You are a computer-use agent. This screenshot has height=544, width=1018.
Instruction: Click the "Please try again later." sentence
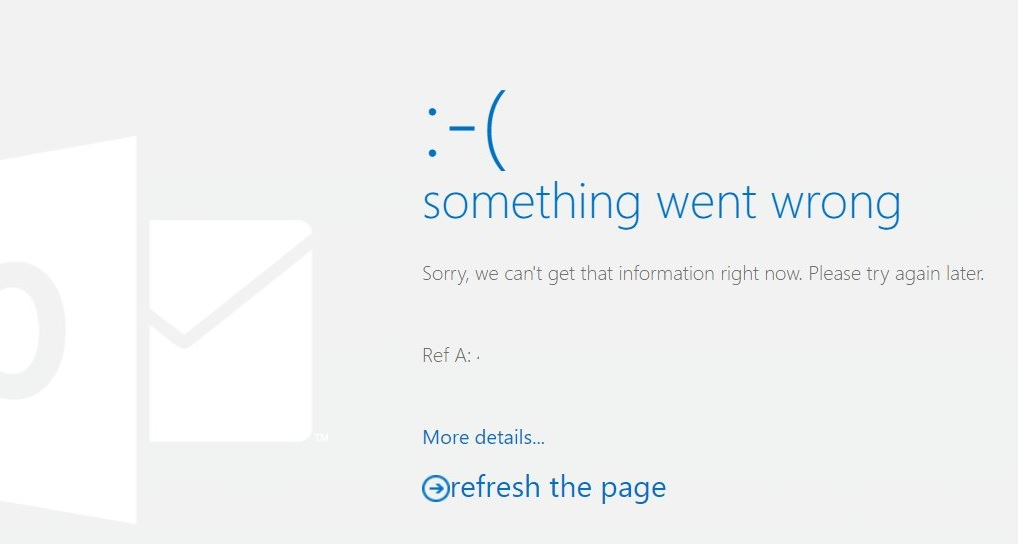pyautogui.click(x=897, y=273)
